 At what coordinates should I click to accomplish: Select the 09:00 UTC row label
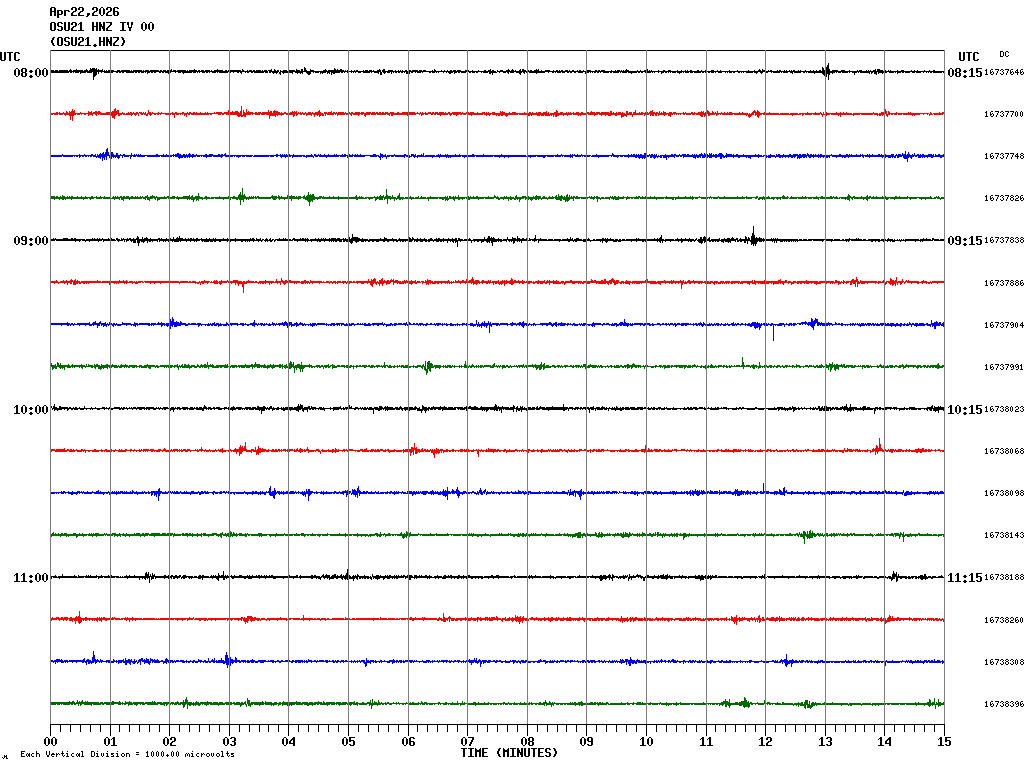pos(31,241)
